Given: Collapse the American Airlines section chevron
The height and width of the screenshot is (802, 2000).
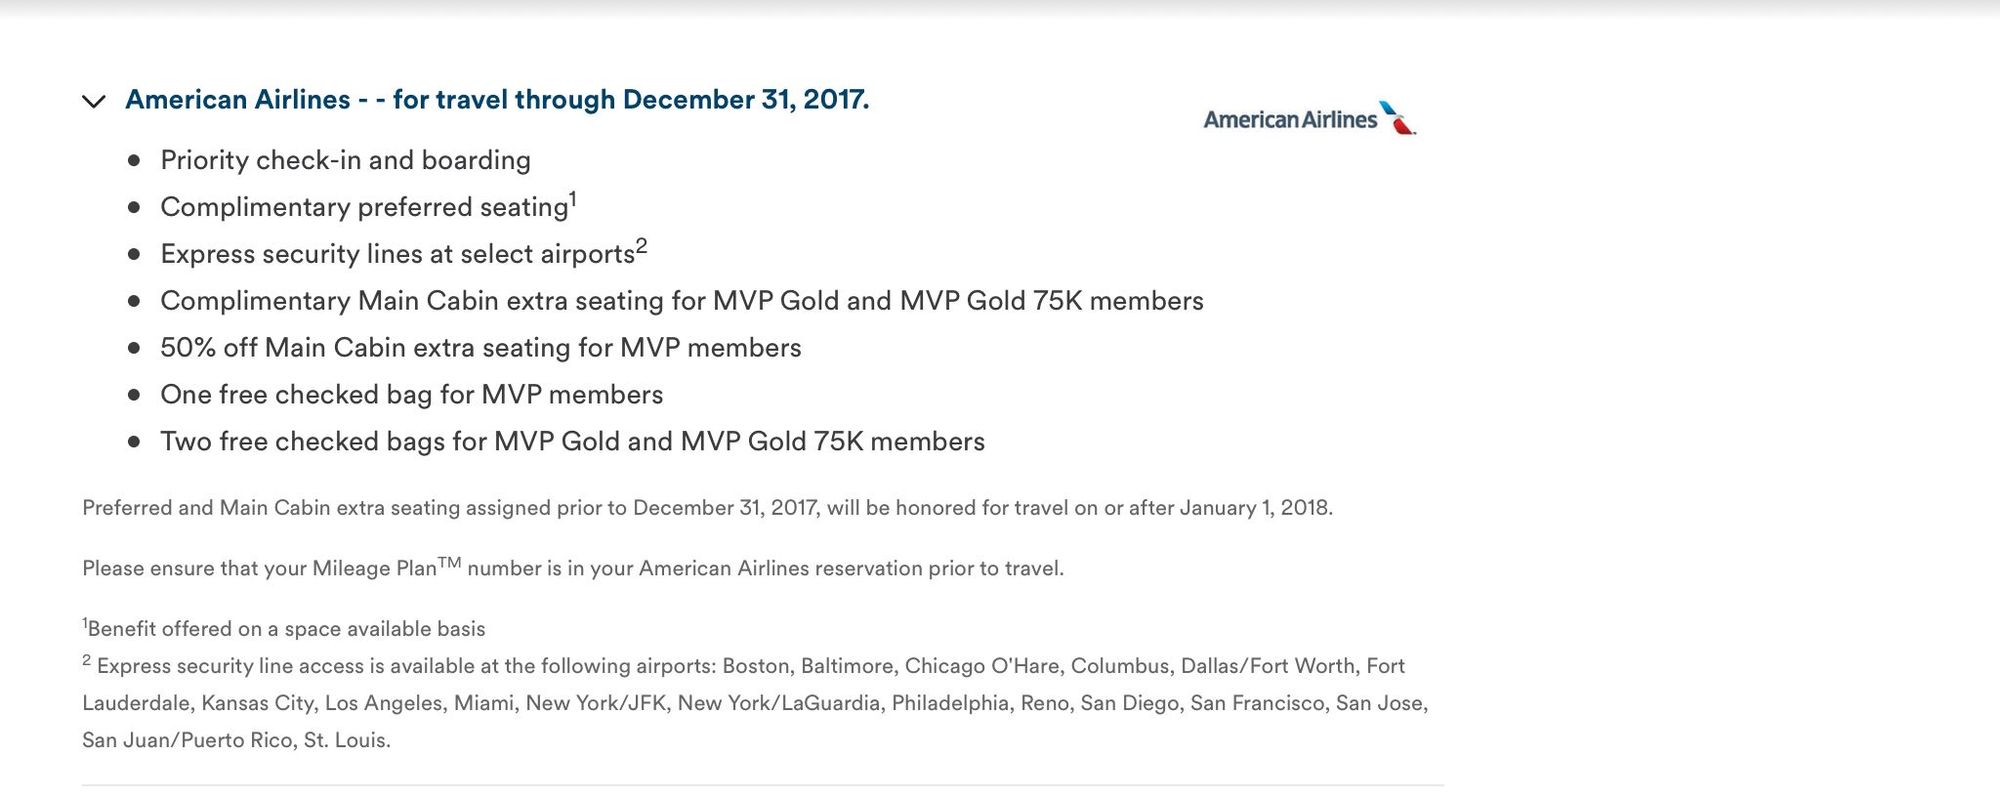Looking at the screenshot, I should click(x=94, y=101).
